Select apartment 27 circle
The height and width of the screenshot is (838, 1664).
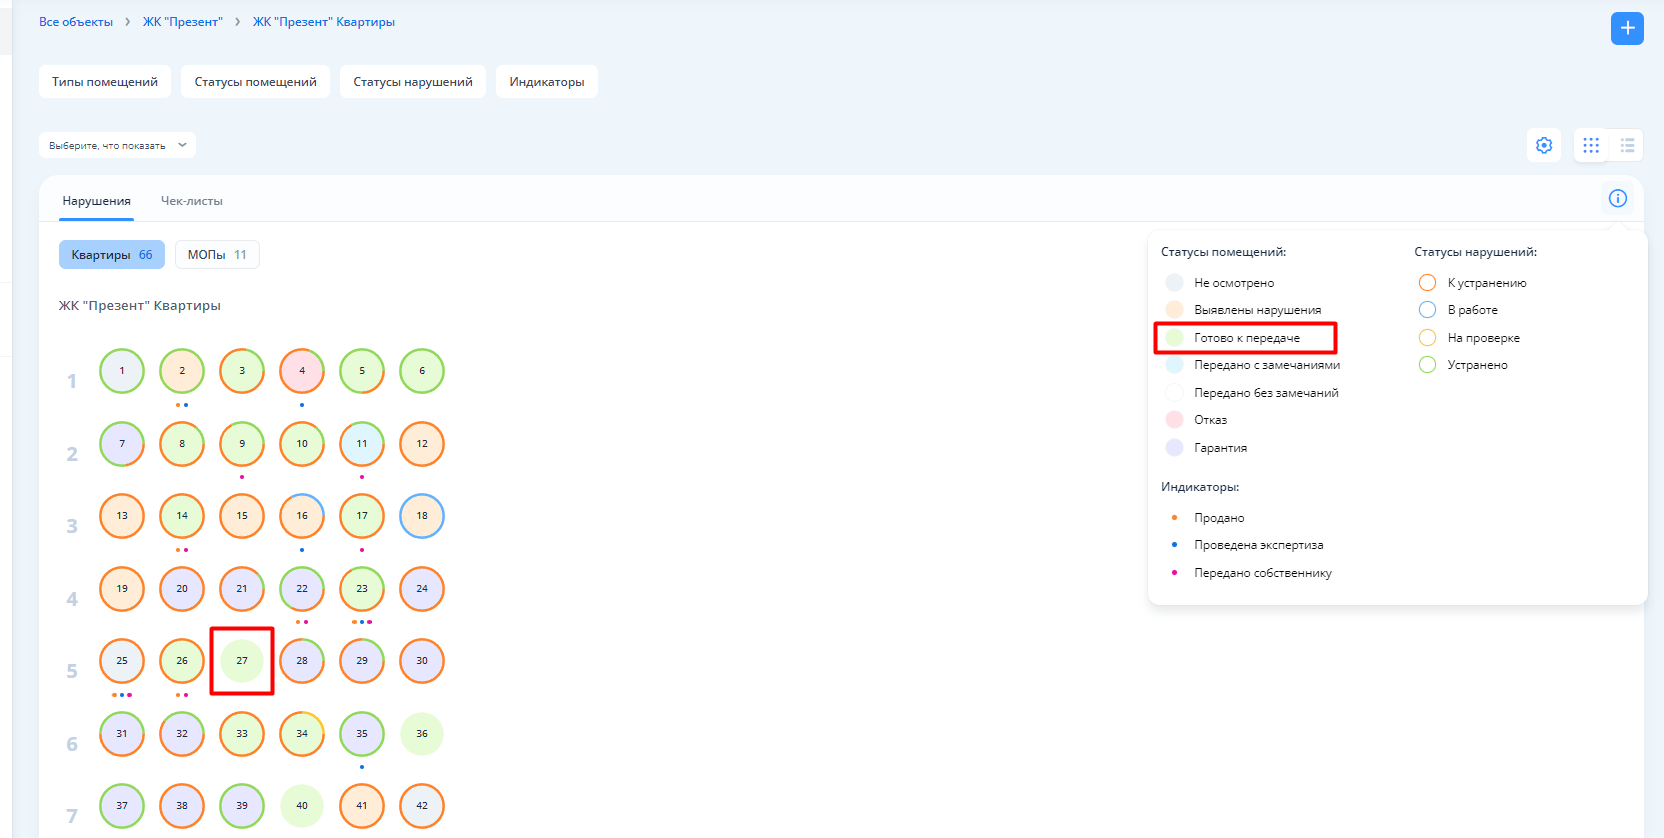click(x=242, y=661)
